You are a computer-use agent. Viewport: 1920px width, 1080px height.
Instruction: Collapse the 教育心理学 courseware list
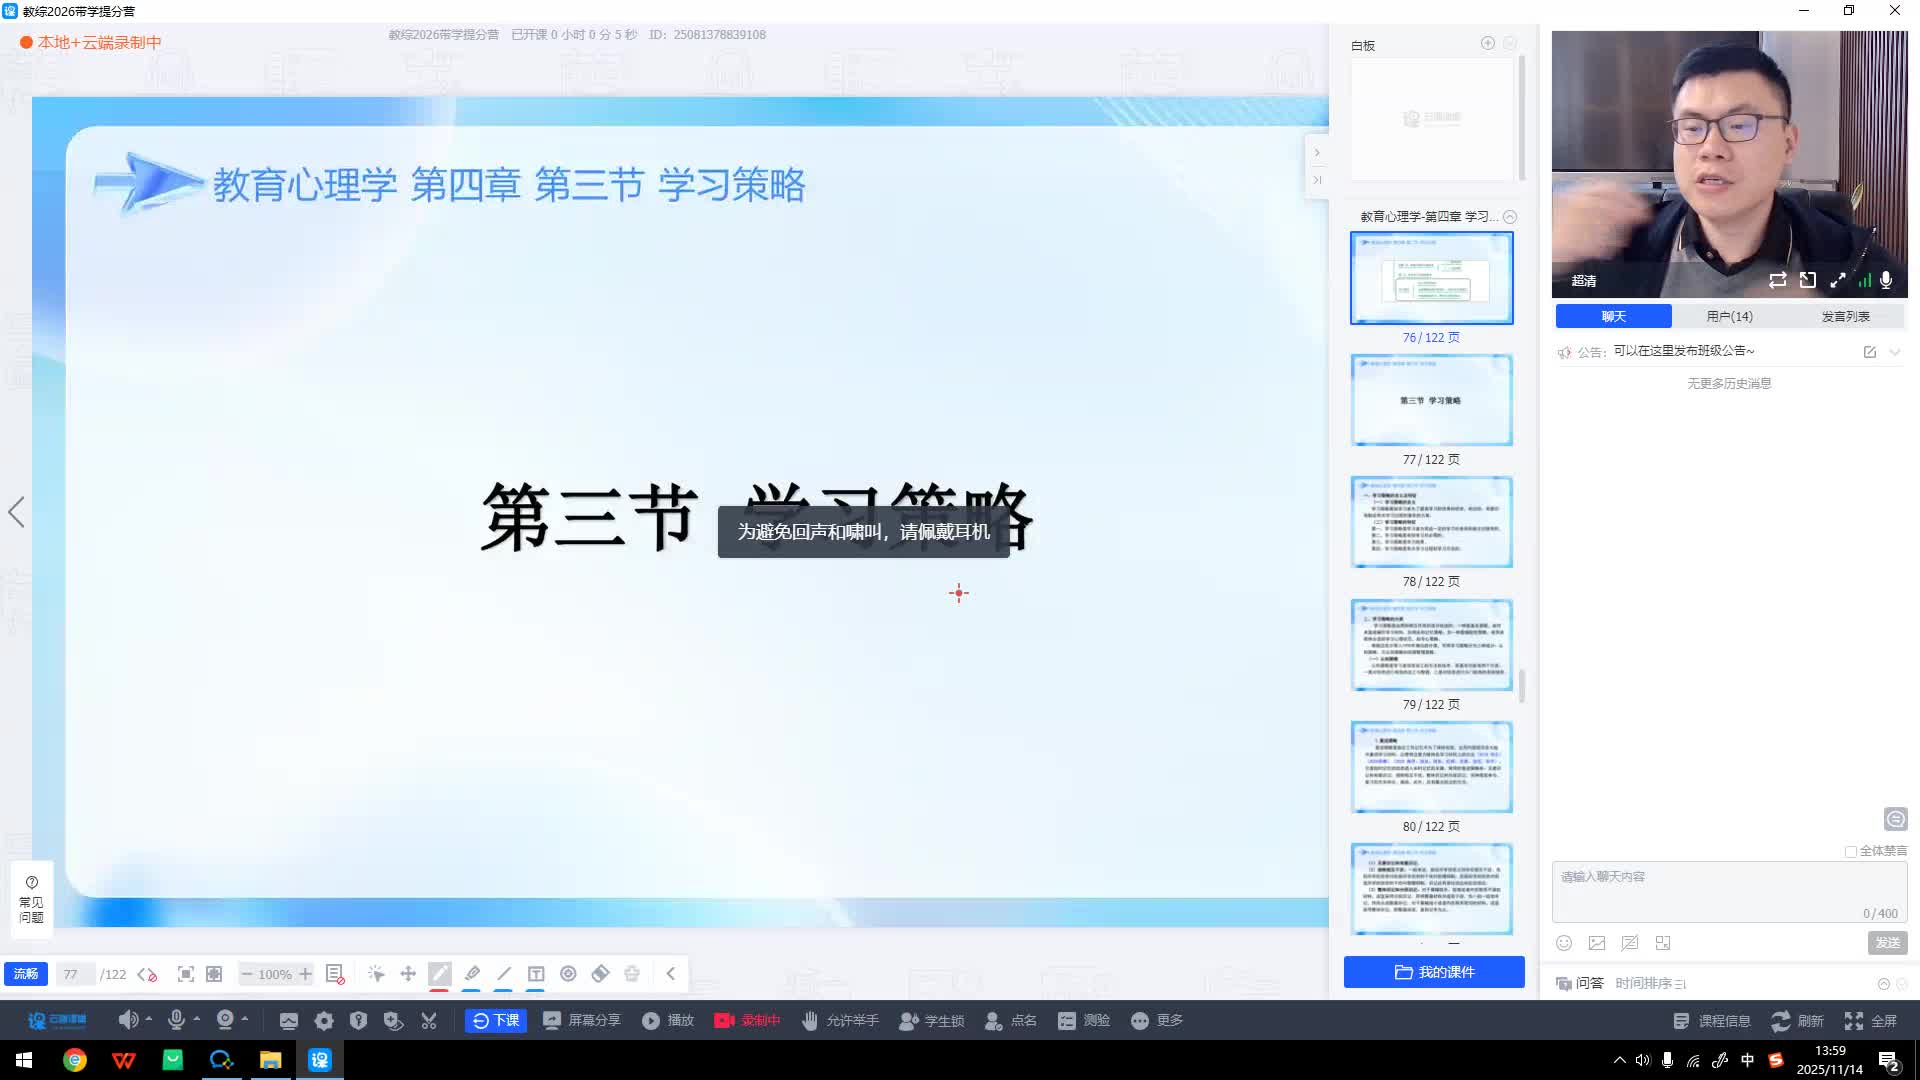coord(1510,216)
